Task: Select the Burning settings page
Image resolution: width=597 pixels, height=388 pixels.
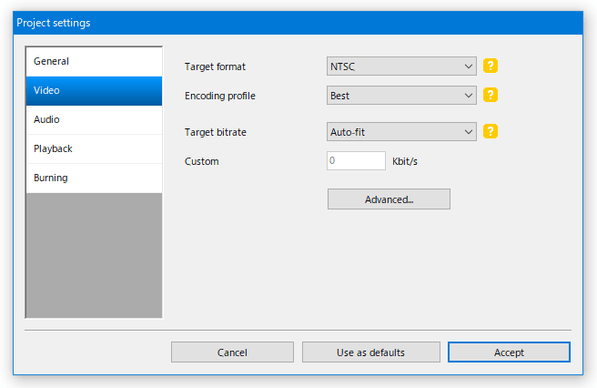Action: (x=94, y=178)
